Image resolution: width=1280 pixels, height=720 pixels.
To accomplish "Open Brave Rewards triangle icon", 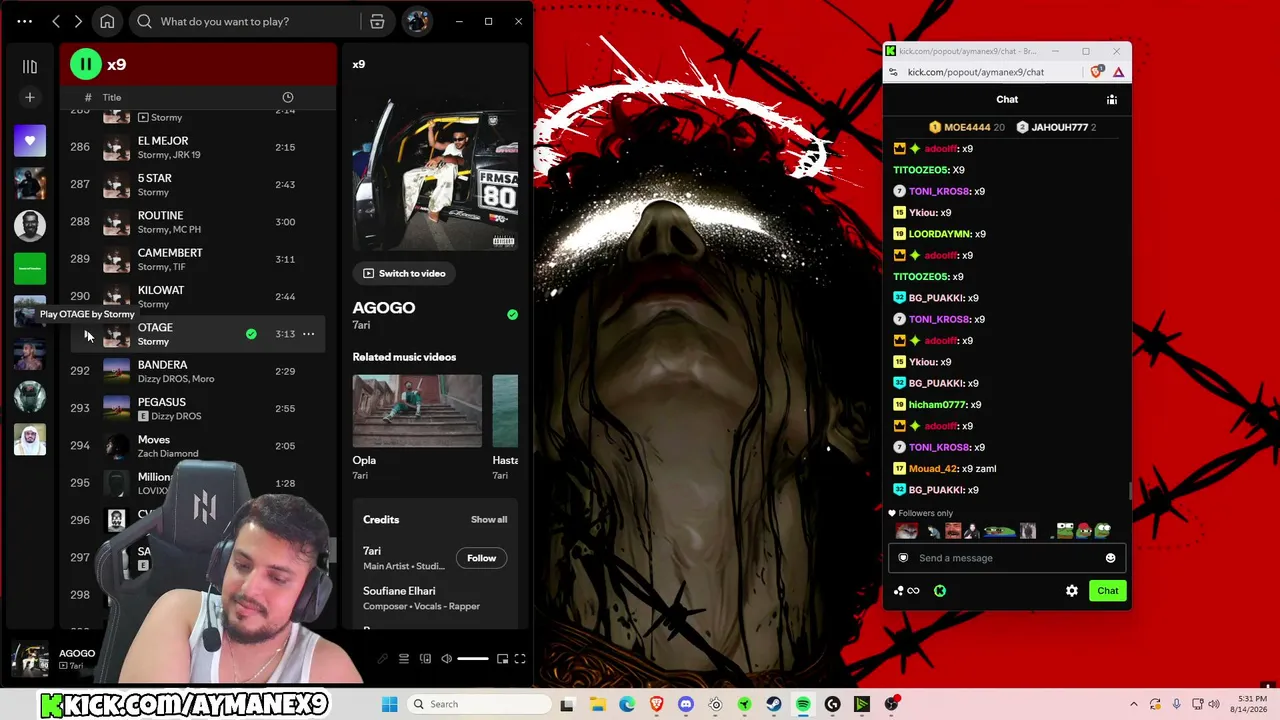I will 1118,72.
